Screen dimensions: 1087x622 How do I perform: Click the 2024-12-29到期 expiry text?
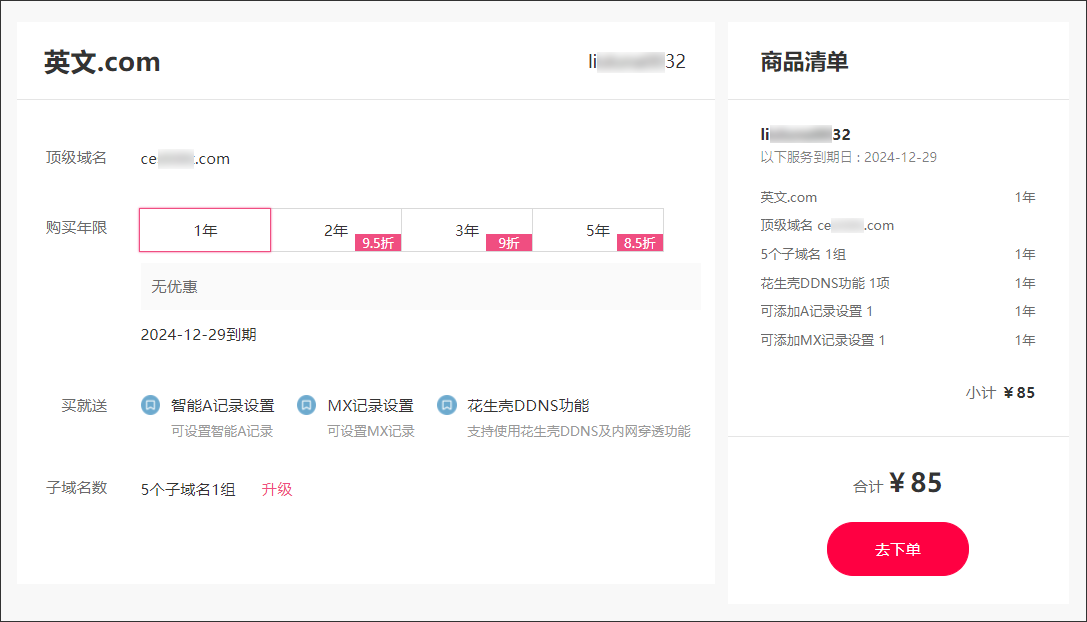199,335
